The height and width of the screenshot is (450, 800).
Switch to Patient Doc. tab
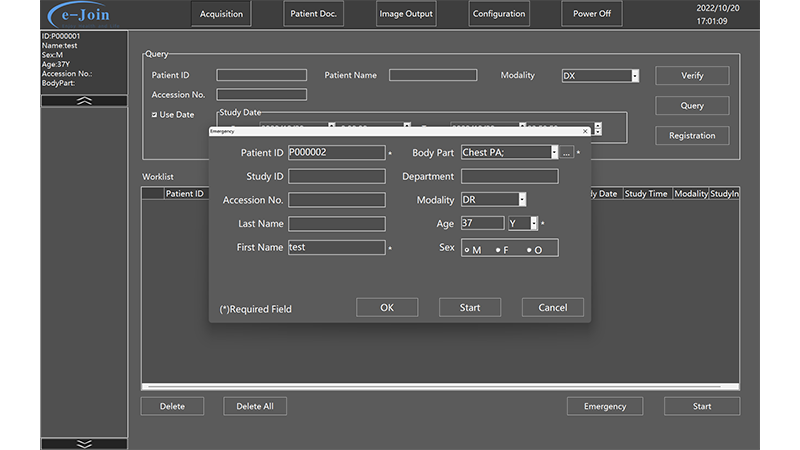click(x=313, y=14)
